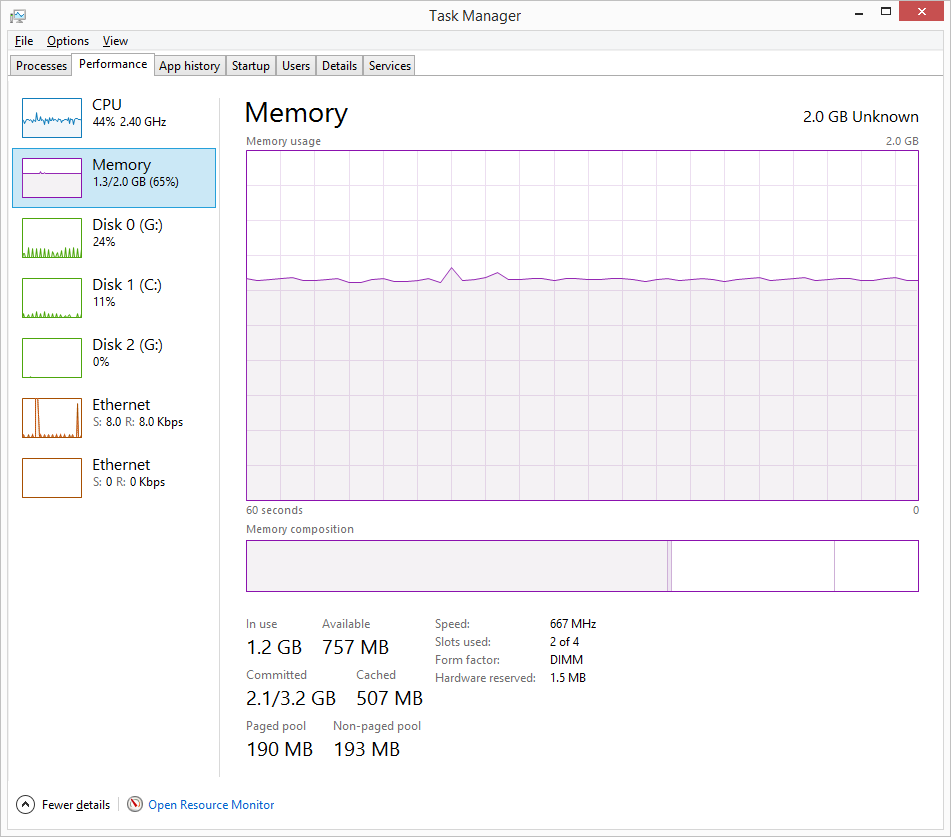Select the idle Ethernet adapter with 0 Kbps
Viewport: 951px width, 837px height.
pyautogui.click(x=52, y=478)
